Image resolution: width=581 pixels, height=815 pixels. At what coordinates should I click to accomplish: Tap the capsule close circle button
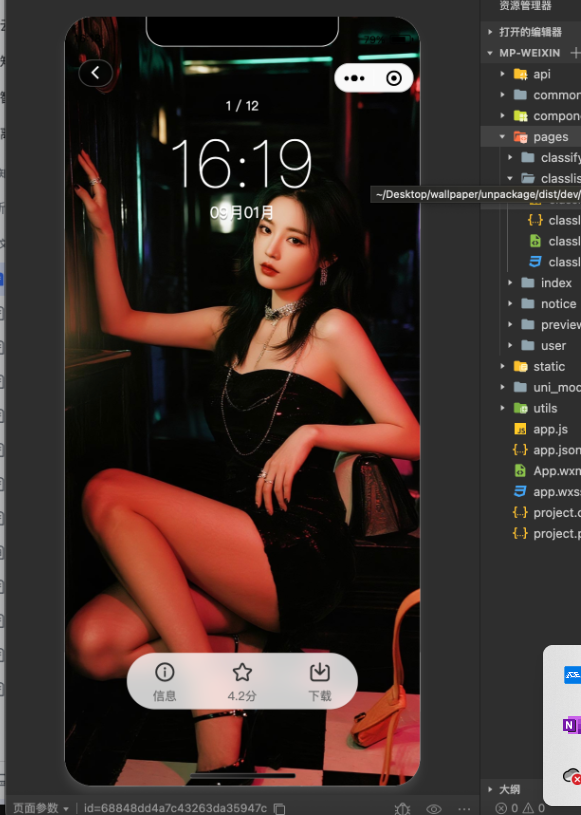tap(394, 78)
